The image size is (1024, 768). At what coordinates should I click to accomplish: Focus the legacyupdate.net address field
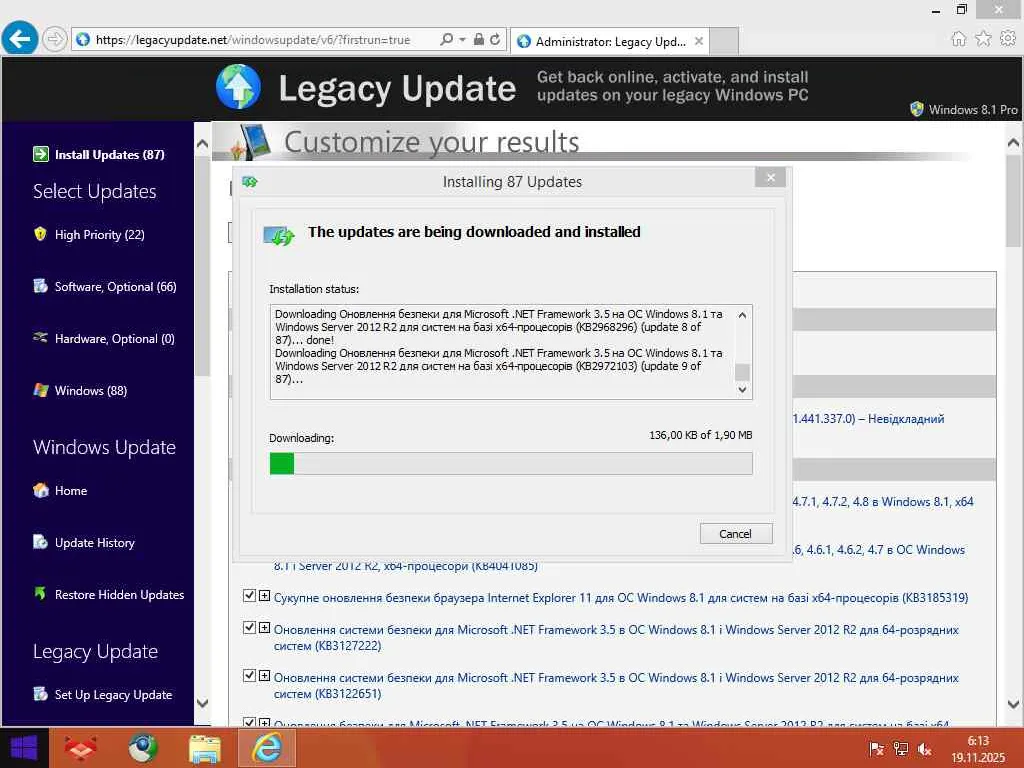[x=253, y=40]
